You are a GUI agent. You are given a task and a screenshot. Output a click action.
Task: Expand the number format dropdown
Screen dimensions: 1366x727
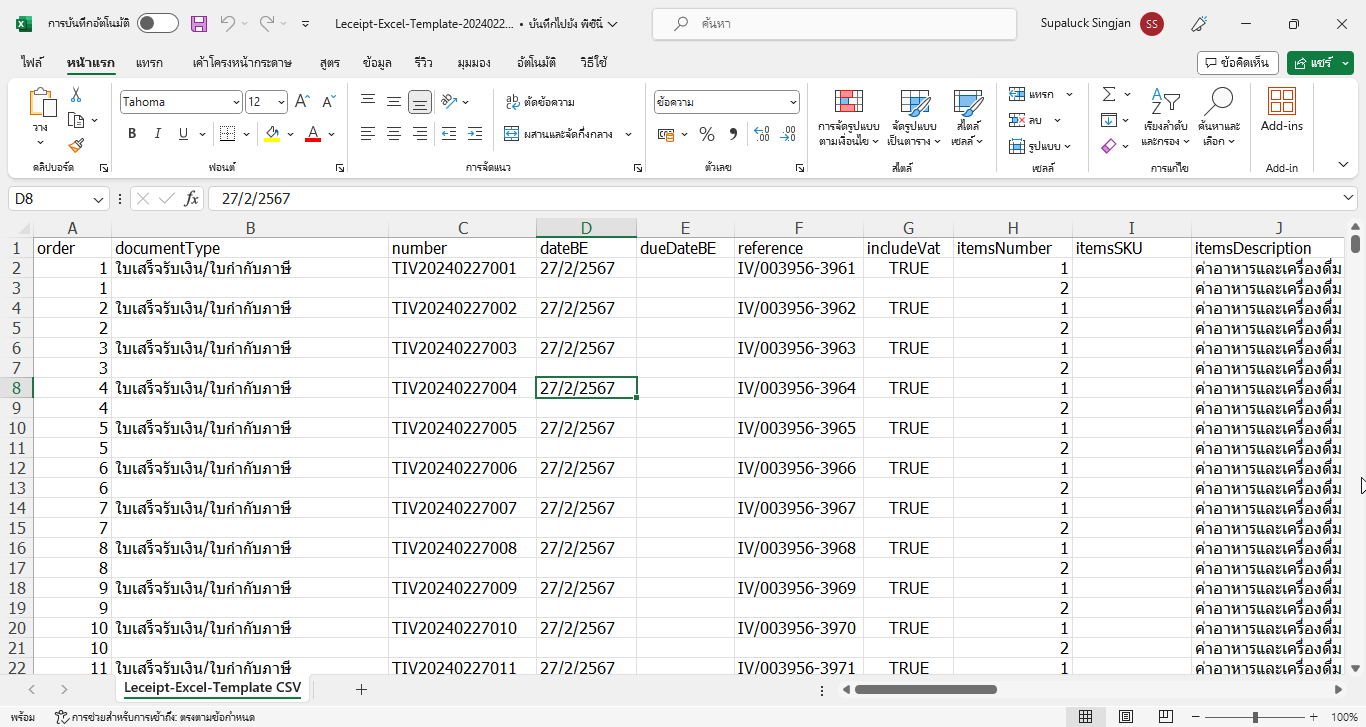(x=793, y=102)
